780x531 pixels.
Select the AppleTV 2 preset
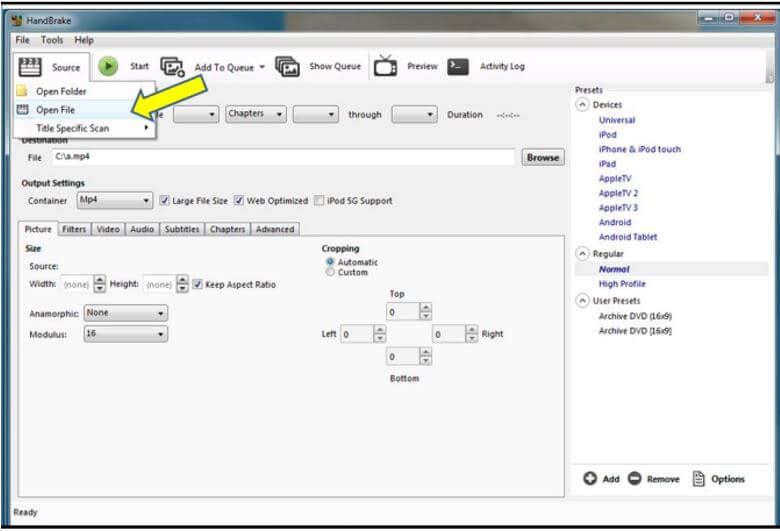click(618, 193)
